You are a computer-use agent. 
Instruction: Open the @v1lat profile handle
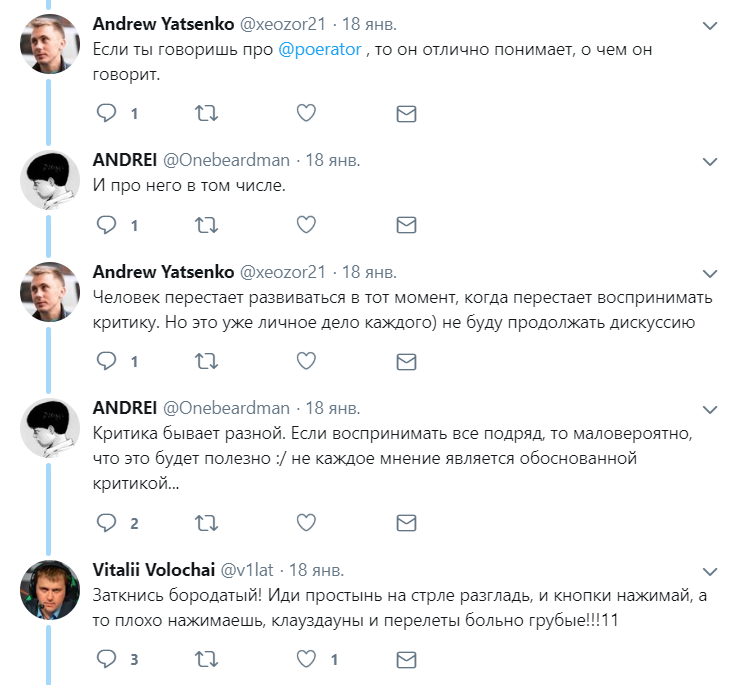click(x=247, y=570)
